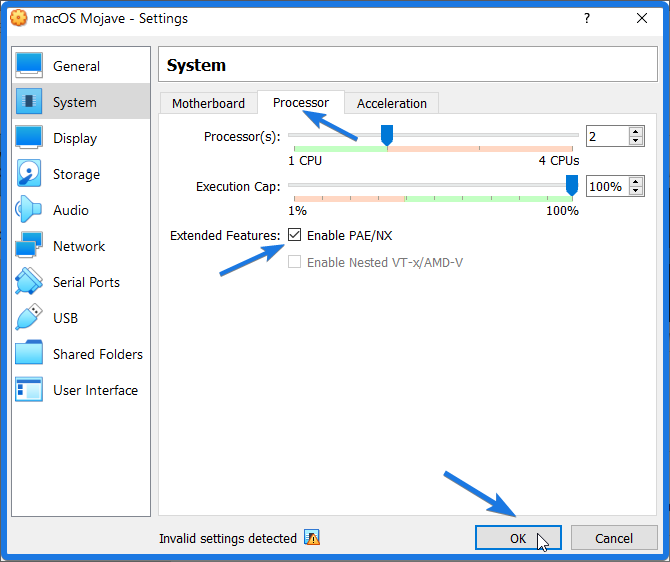Decrease execution cap with down arrow
Screen dimensions: 670x562
click(636, 191)
